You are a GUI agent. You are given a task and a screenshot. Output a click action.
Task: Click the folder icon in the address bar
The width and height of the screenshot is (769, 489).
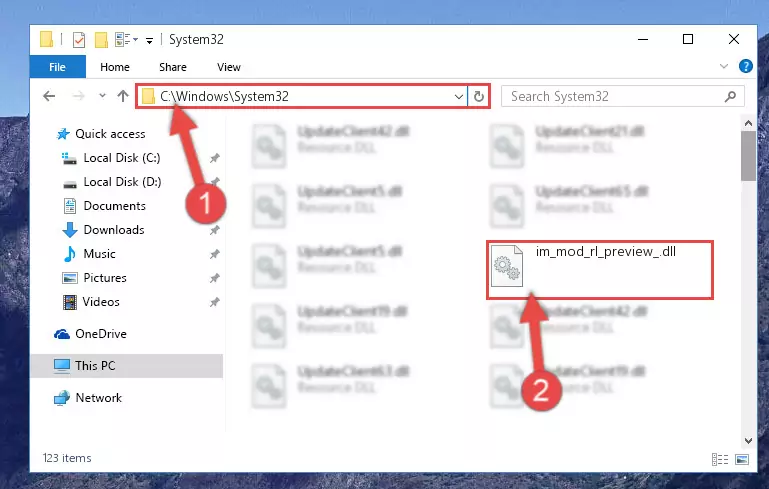(x=148, y=96)
